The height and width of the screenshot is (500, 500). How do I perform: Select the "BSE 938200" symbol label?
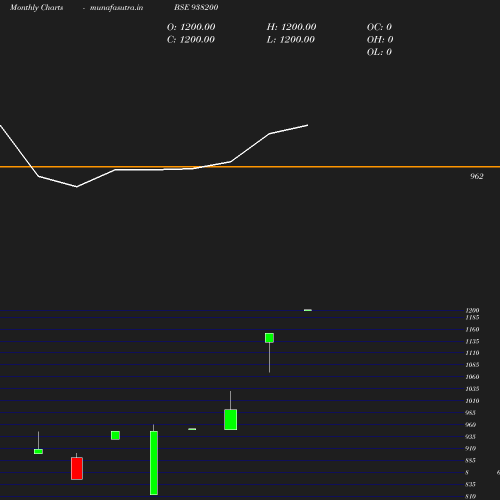coord(196,7)
